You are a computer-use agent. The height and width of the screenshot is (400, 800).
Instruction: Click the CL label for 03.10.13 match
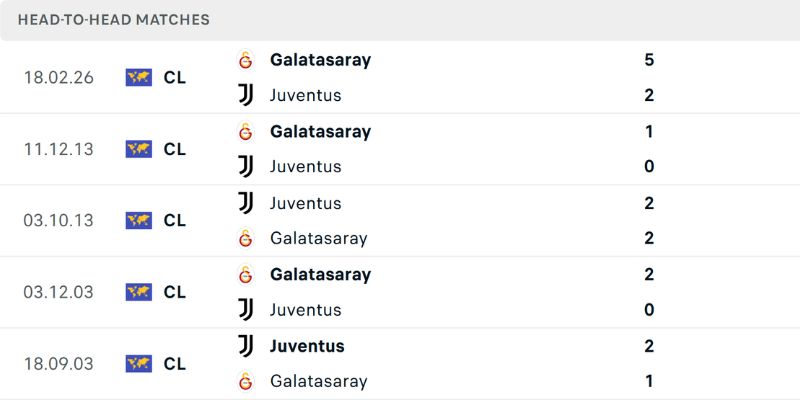click(175, 220)
